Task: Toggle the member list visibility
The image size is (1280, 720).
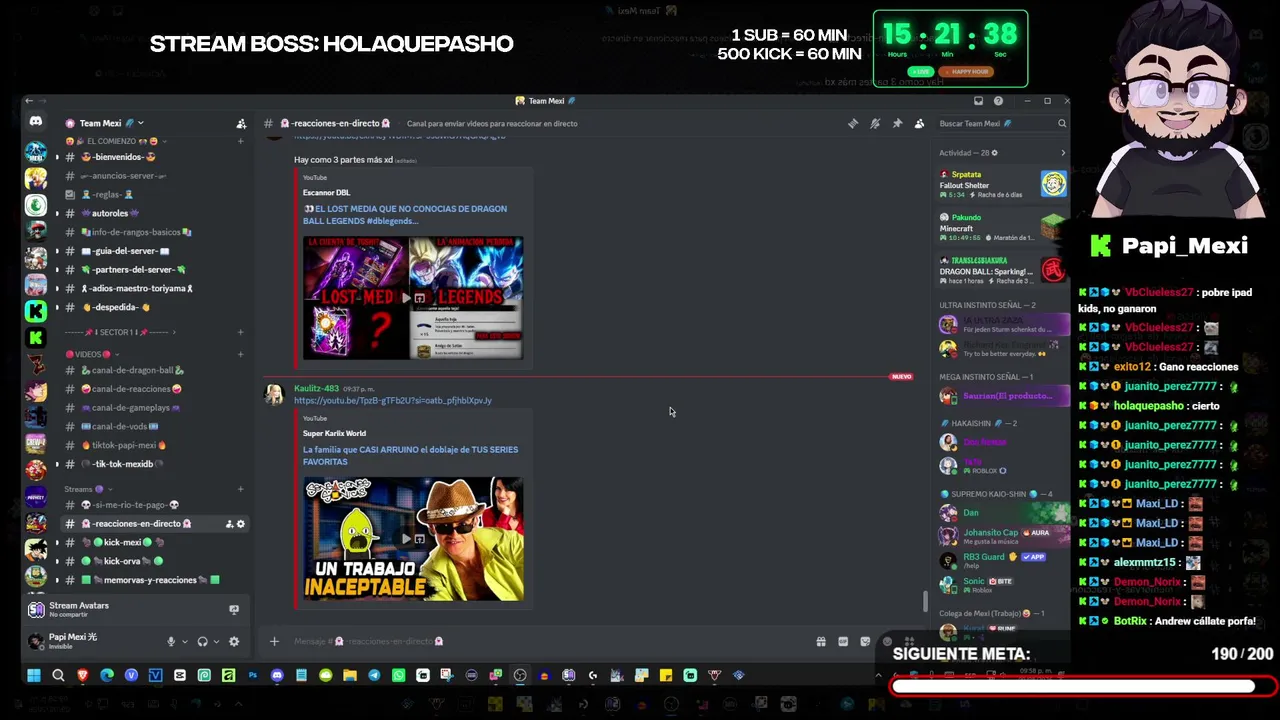Action: pyautogui.click(x=919, y=124)
